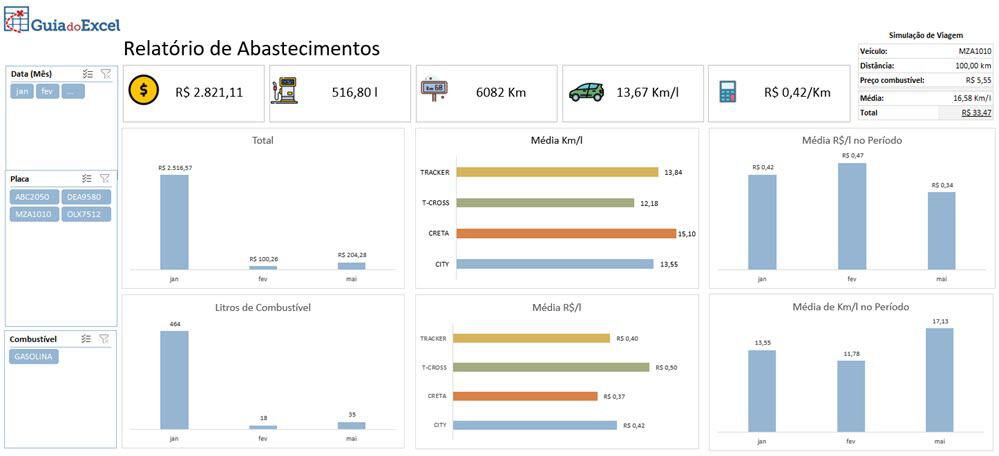Filter by plate OLX7512

[x=86, y=215]
